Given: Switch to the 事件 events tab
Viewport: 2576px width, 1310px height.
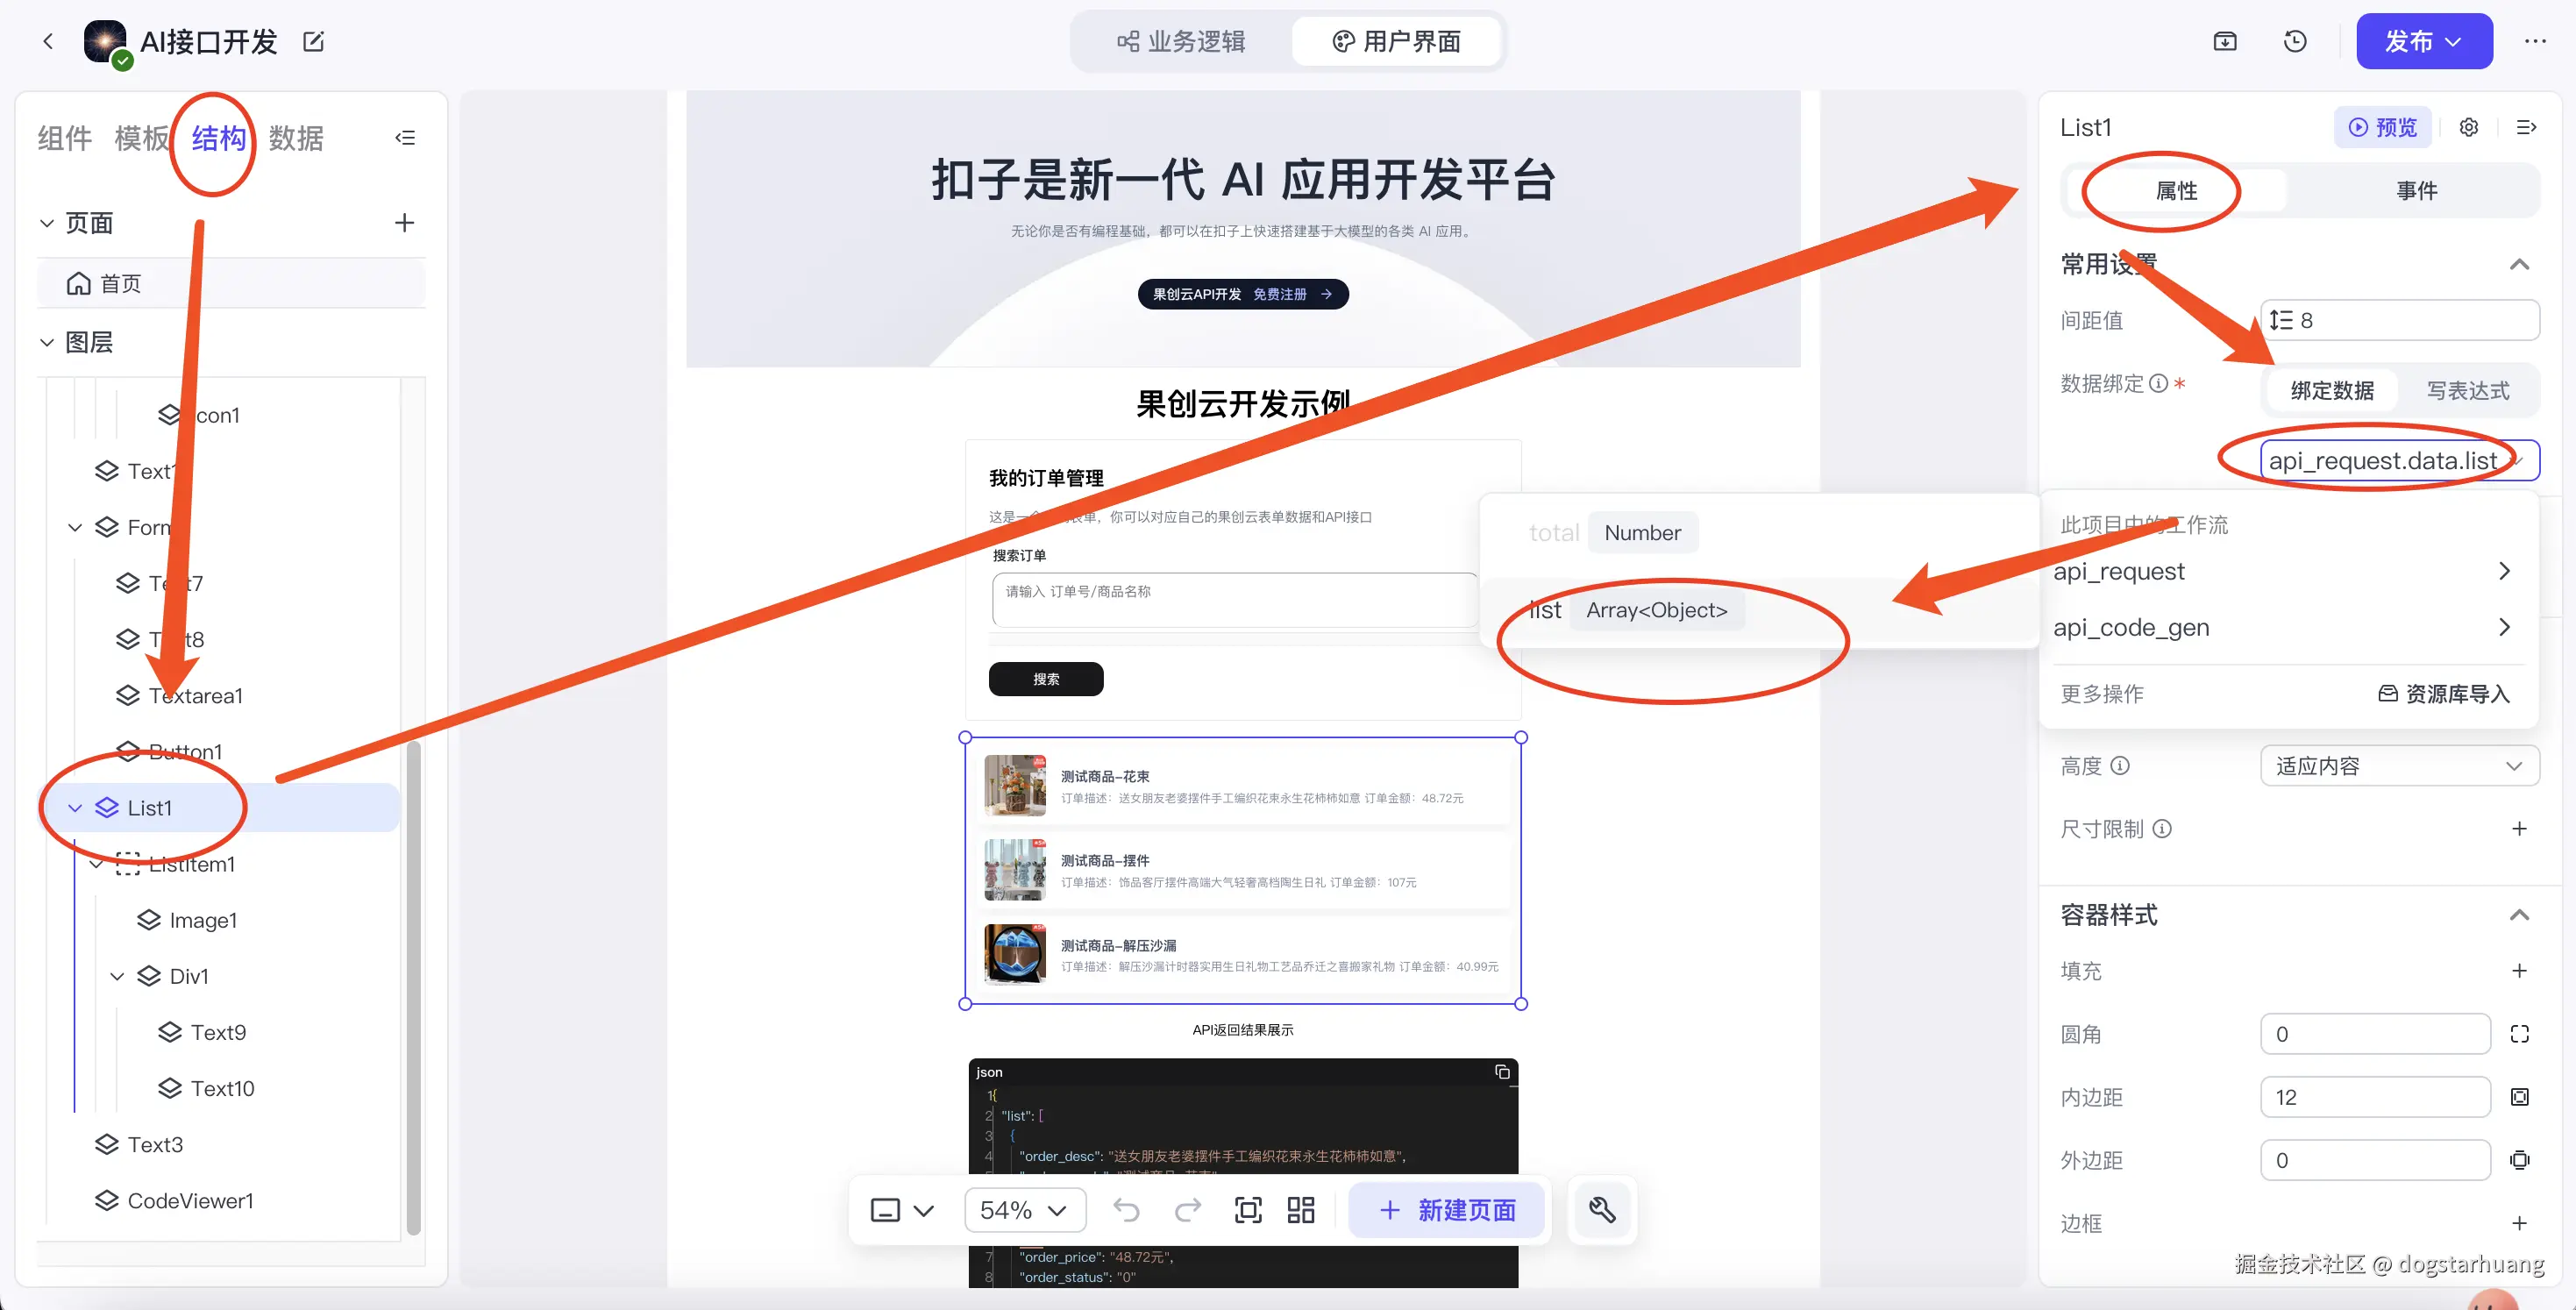Looking at the screenshot, I should point(2416,190).
